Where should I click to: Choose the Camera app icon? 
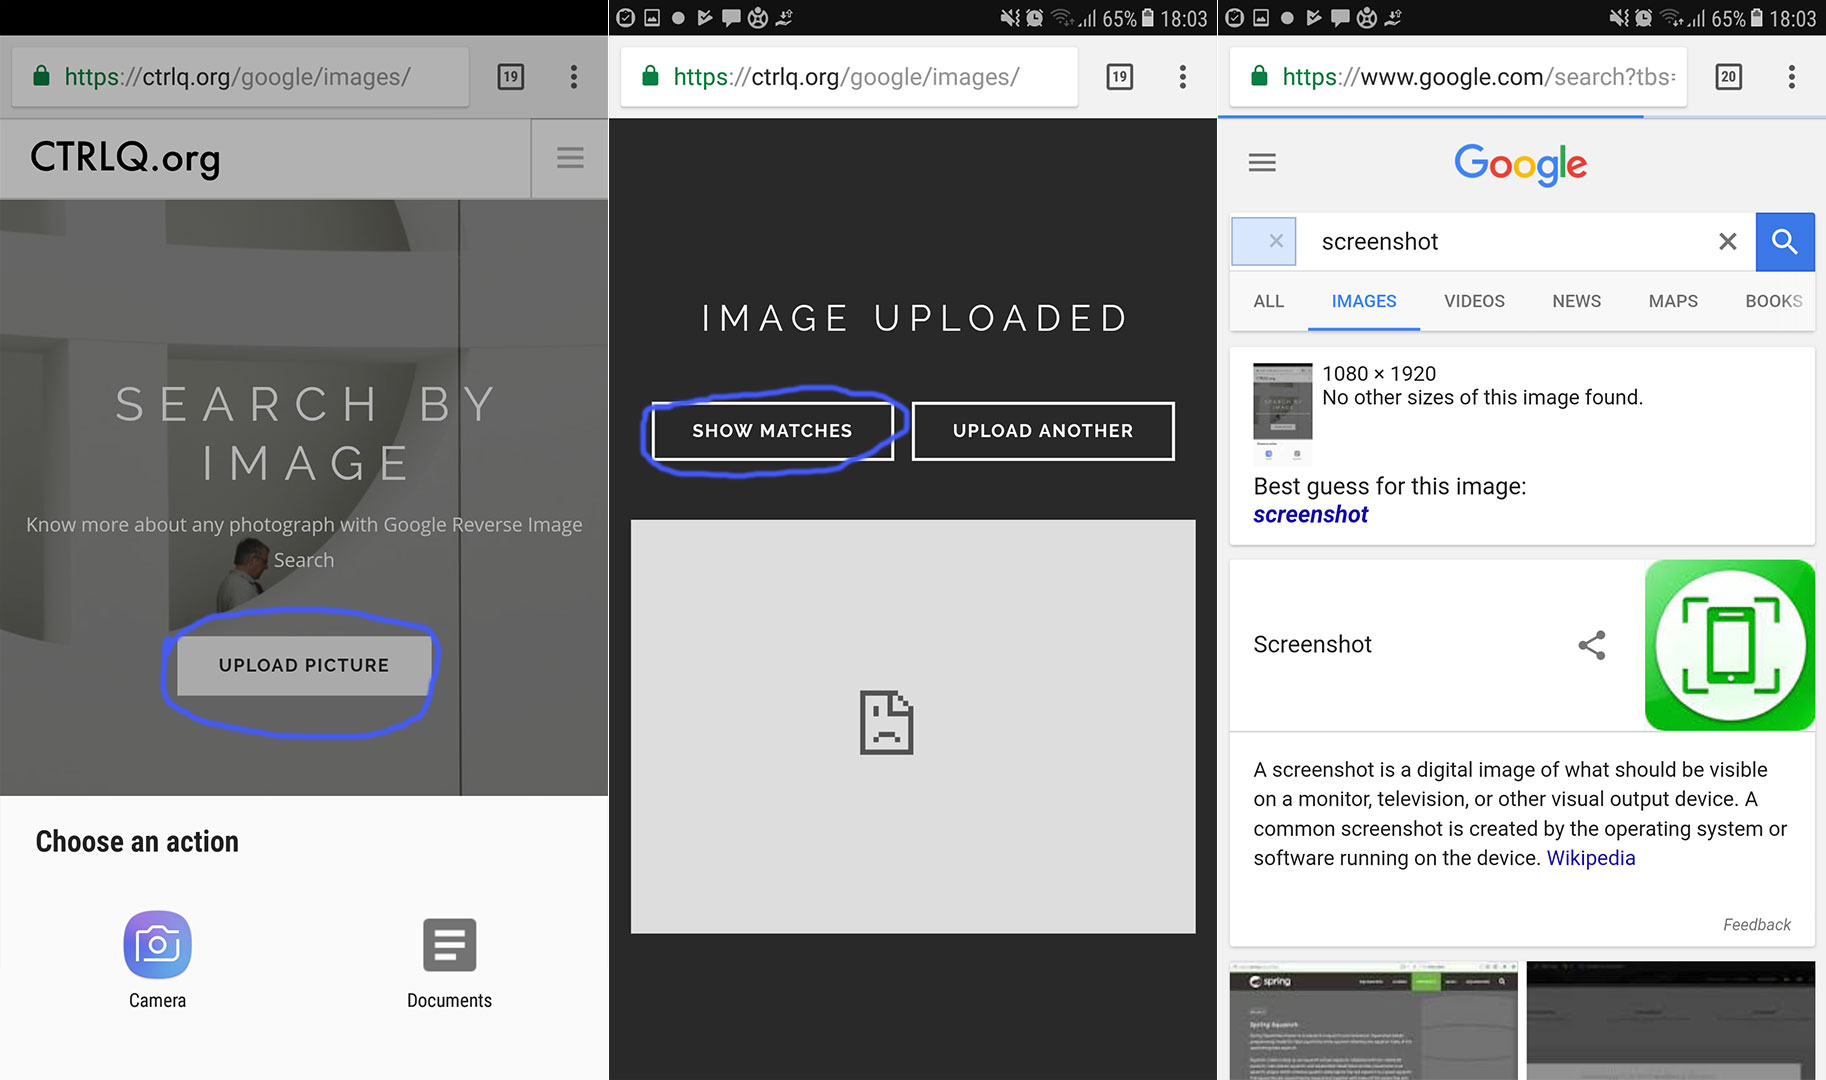point(157,944)
